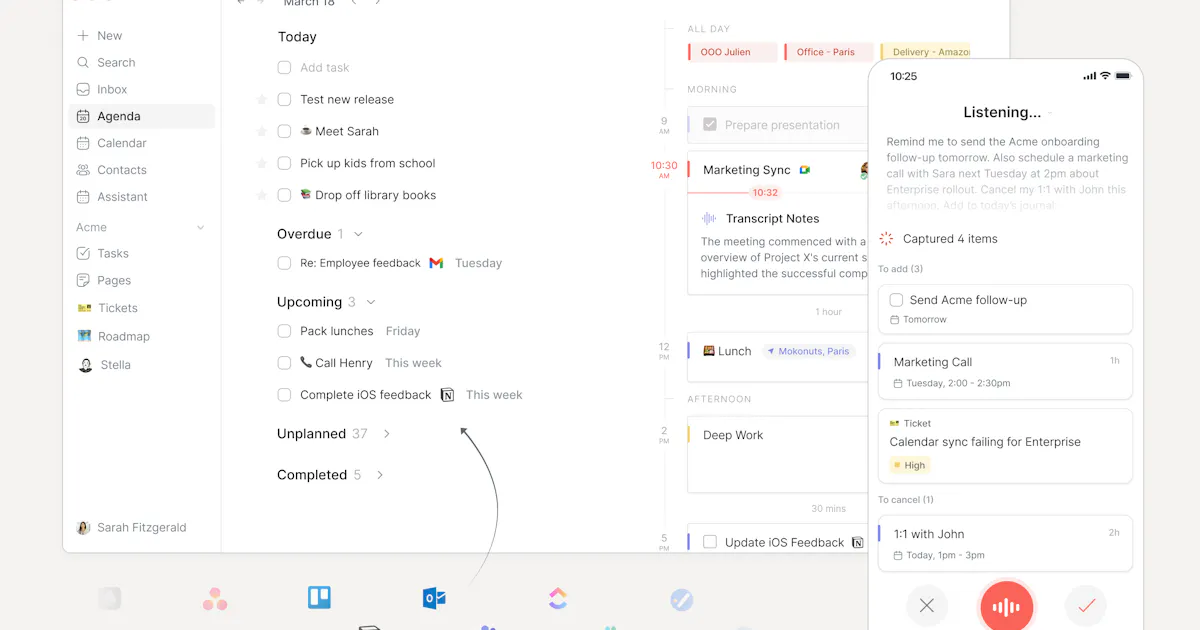The height and width of the screenshot is (630, 1200).
Task: Click the Tickets emoji icon
Action: (x=84, y=308)
